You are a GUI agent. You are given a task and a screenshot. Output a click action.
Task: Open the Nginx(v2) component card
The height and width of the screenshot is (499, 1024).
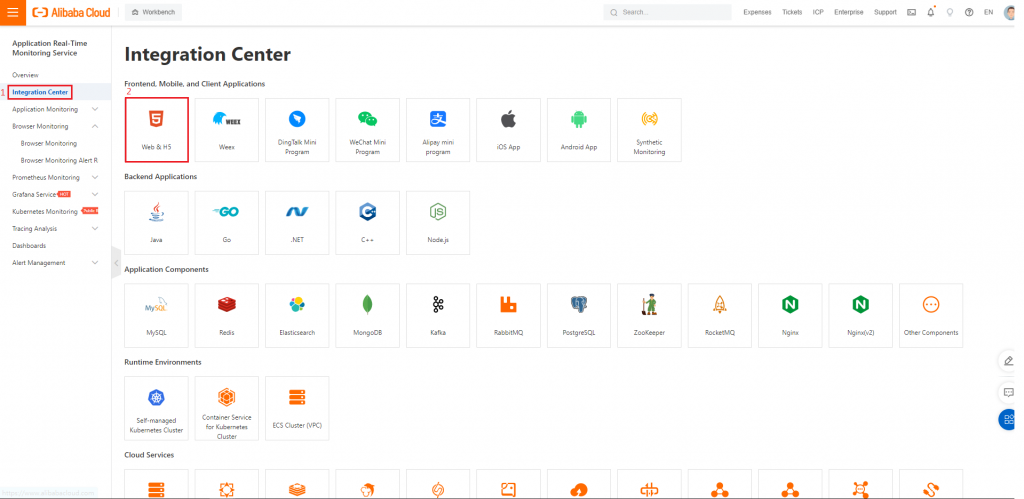pos(861,315)
